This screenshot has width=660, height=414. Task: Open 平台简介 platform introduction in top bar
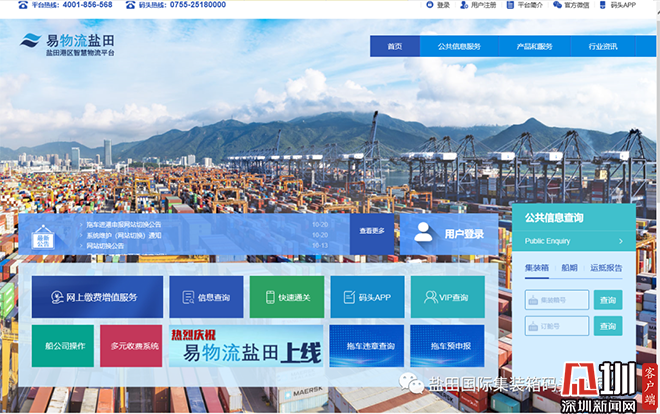[x=524, y=5]
